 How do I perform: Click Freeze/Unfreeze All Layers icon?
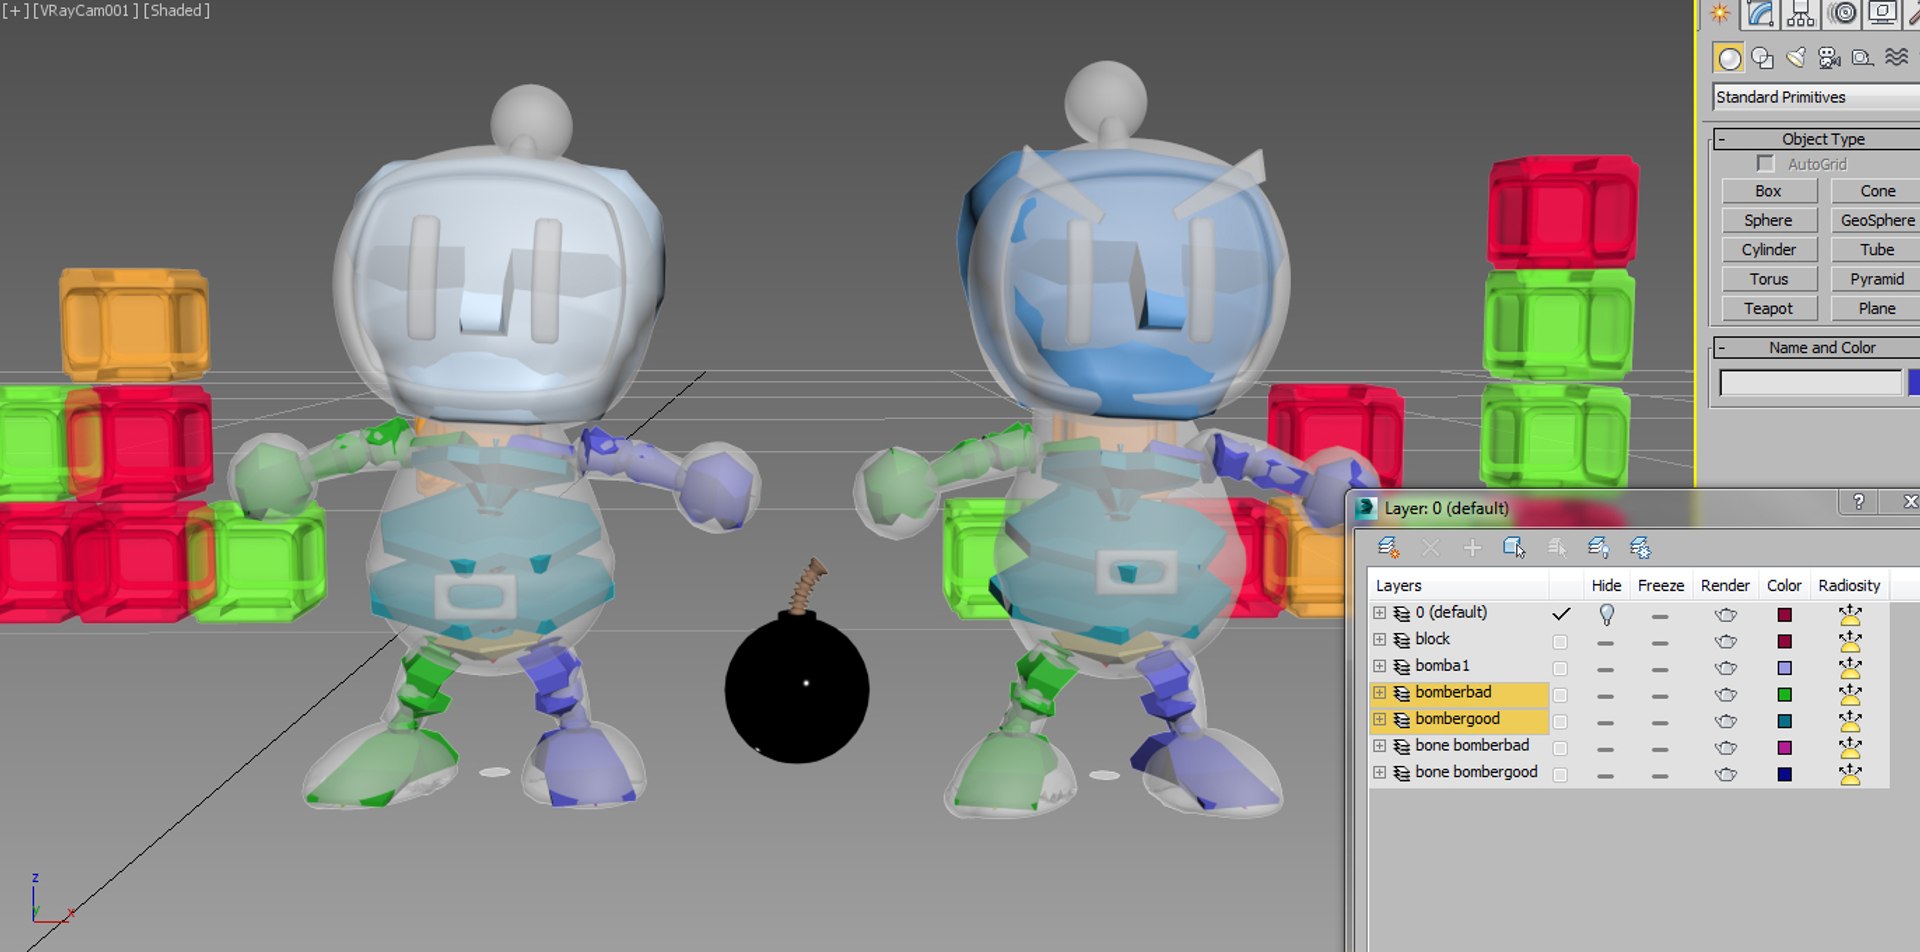[x=1640, y=547]
